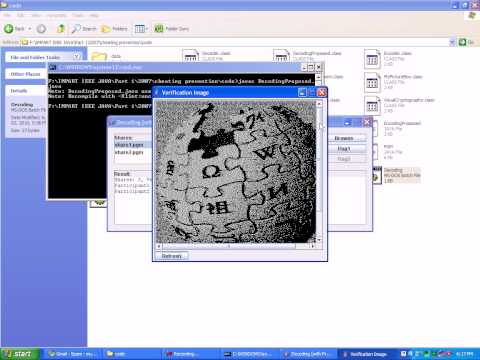This screenshot has height=360, width=480.
Task: Click the Verification Image vertical scrollbar thumb
Action: point(319,159)
